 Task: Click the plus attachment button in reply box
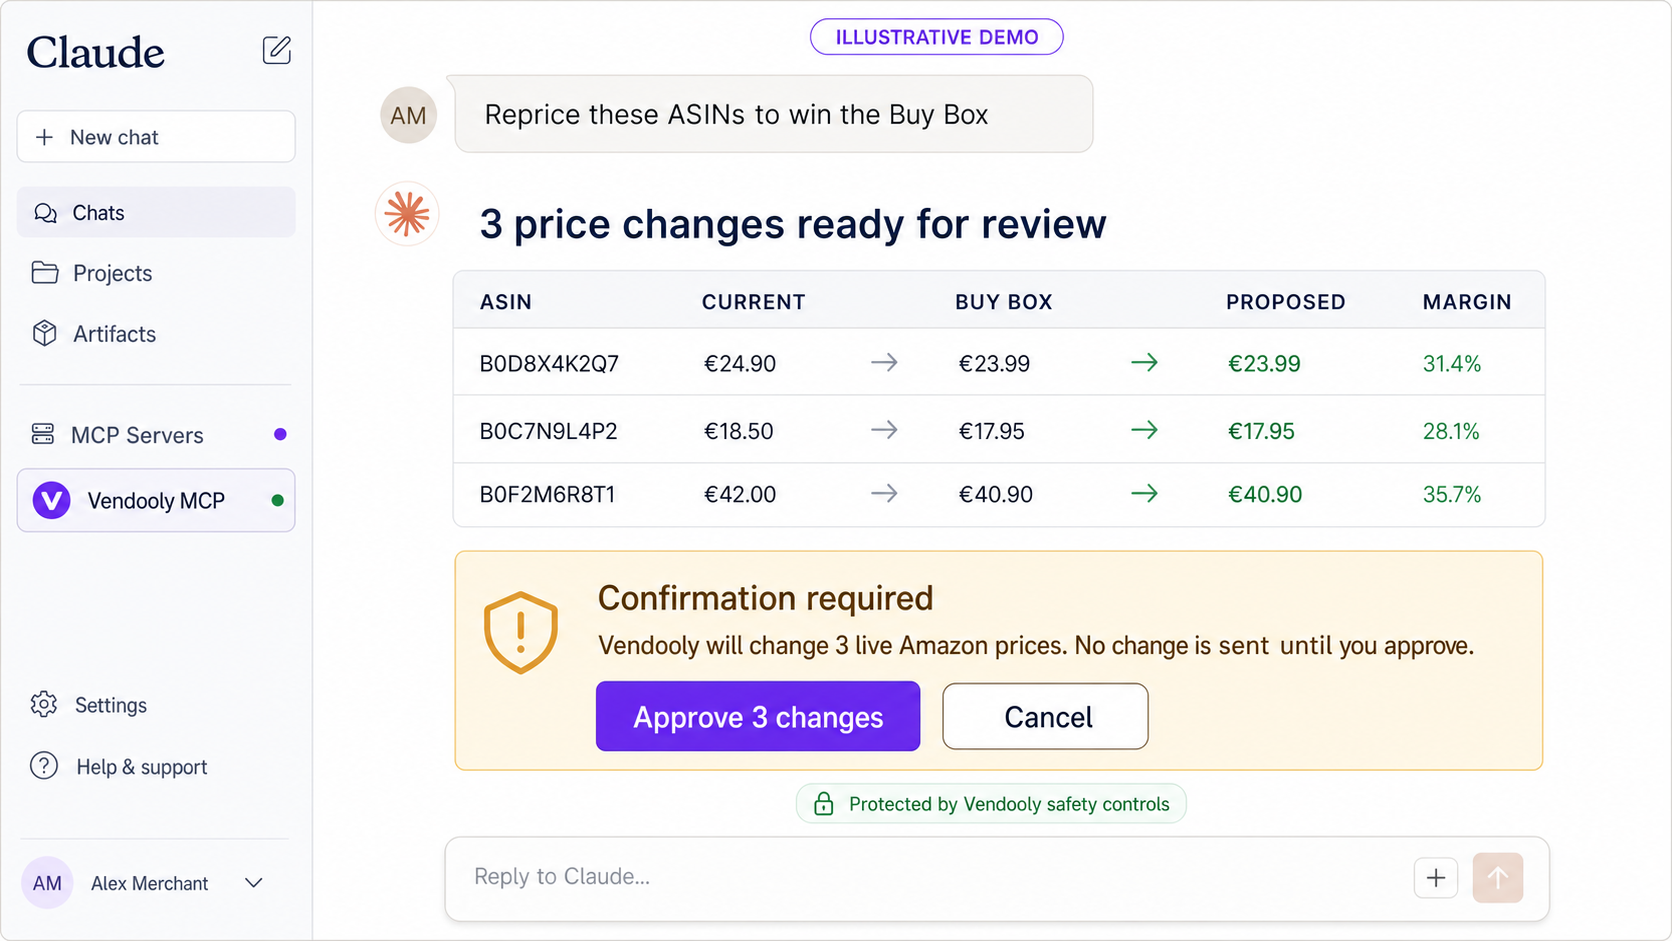[1436, 878]
